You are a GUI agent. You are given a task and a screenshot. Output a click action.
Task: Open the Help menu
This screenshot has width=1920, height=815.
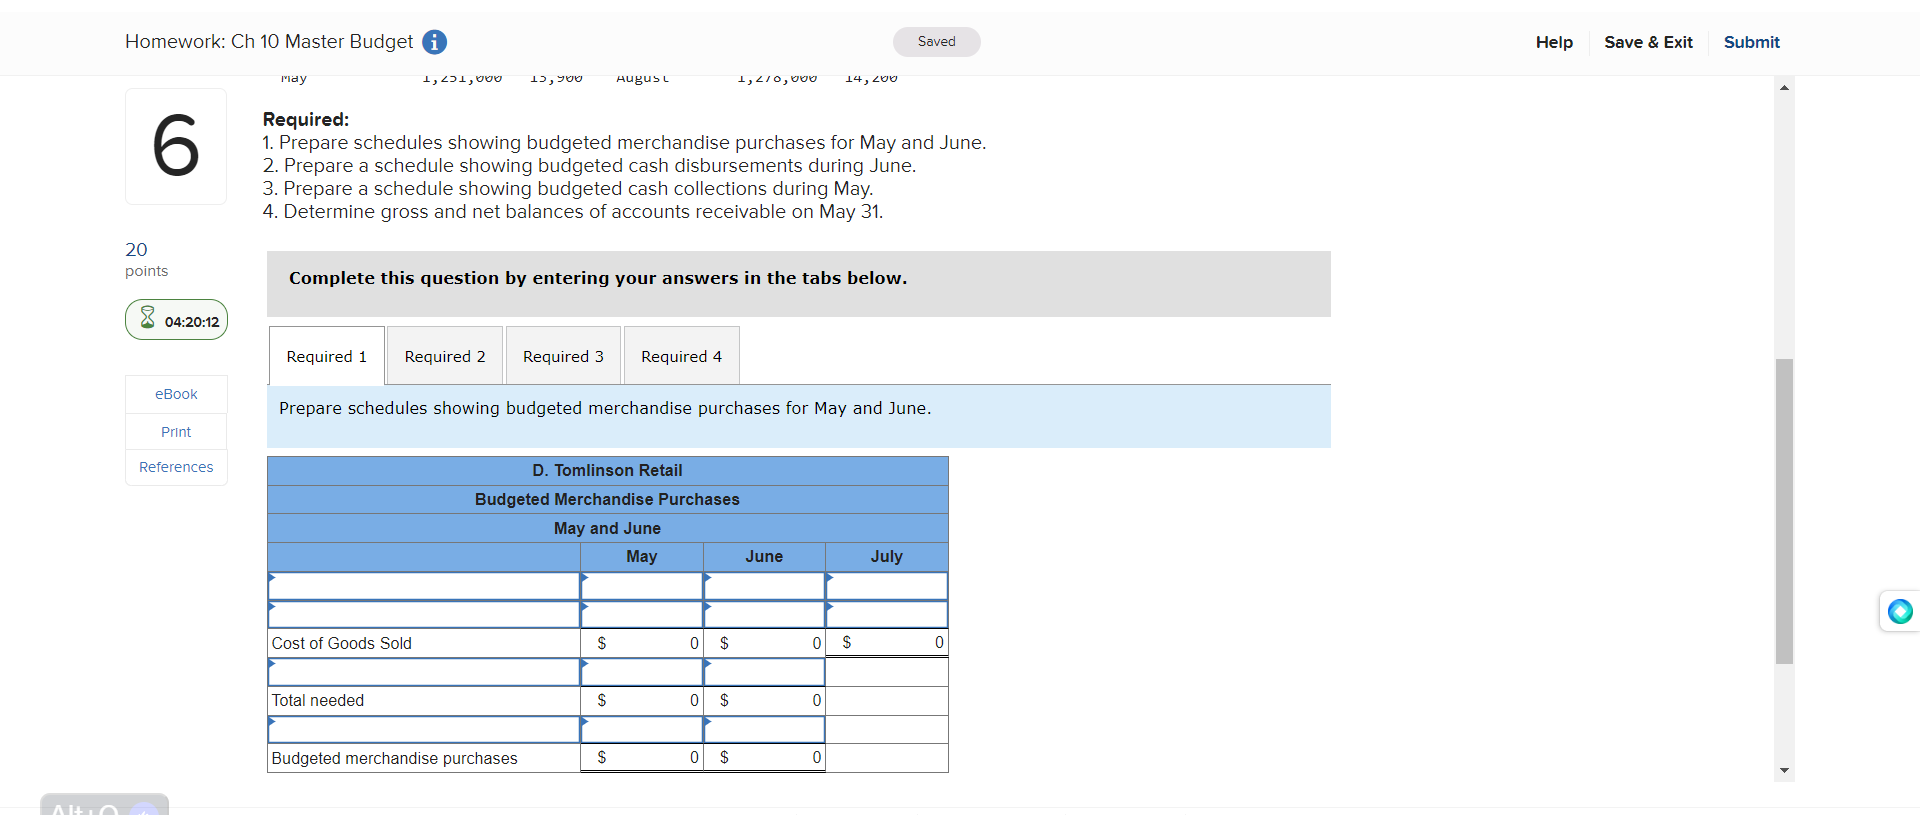click(x=1554, y=42)
